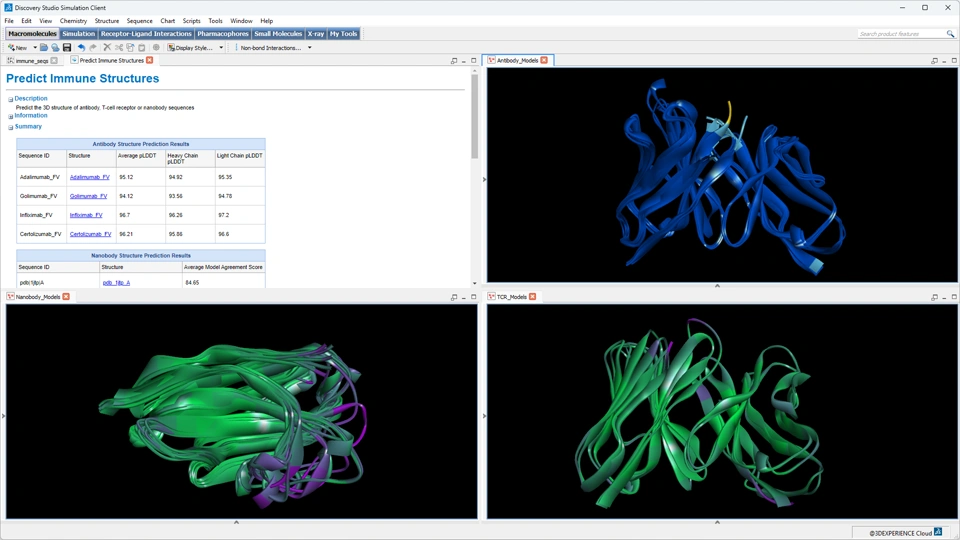Image resolution: width=960 pixels, height=540 pixels.
Task: Click the Cut scissors icon
Action: pos(119,47)
